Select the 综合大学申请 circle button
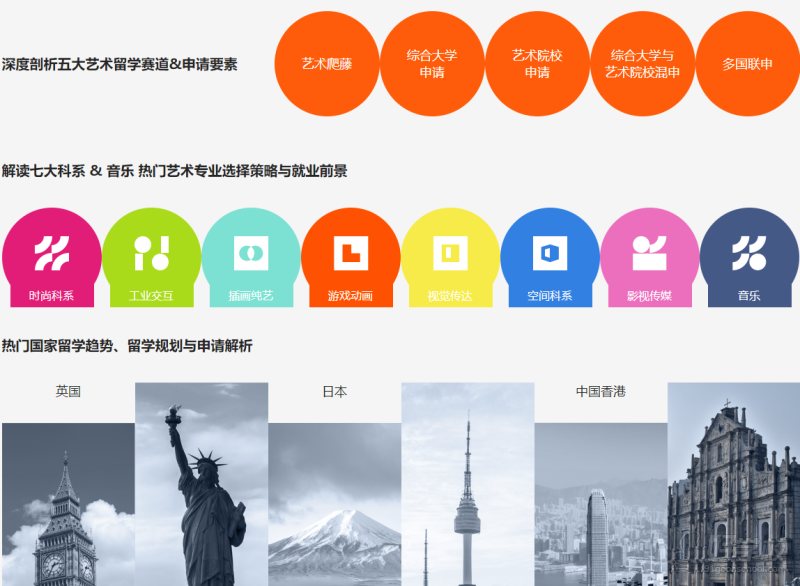This screenshot has height=586, width=800. [432, 64]
